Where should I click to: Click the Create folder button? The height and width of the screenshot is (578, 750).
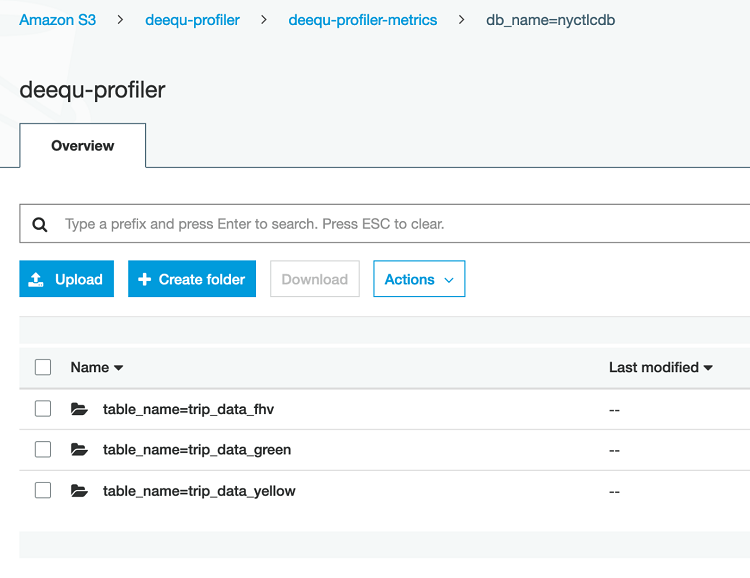point(192,279)
